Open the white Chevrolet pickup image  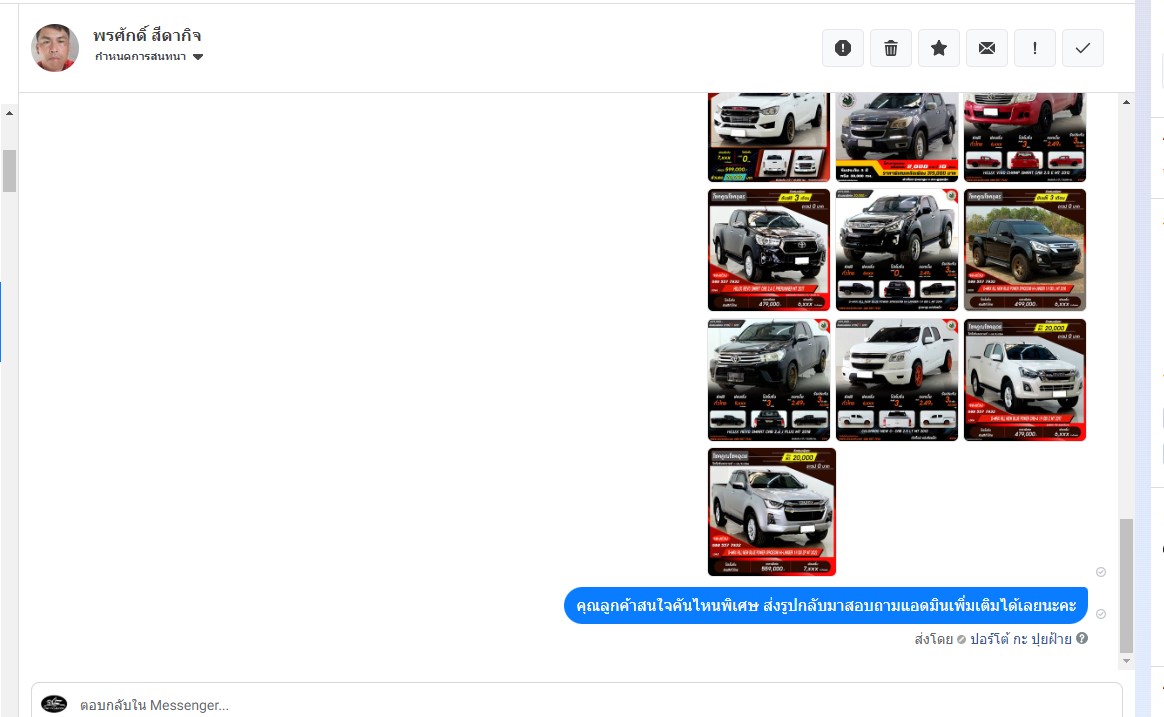tap(897, 380)
